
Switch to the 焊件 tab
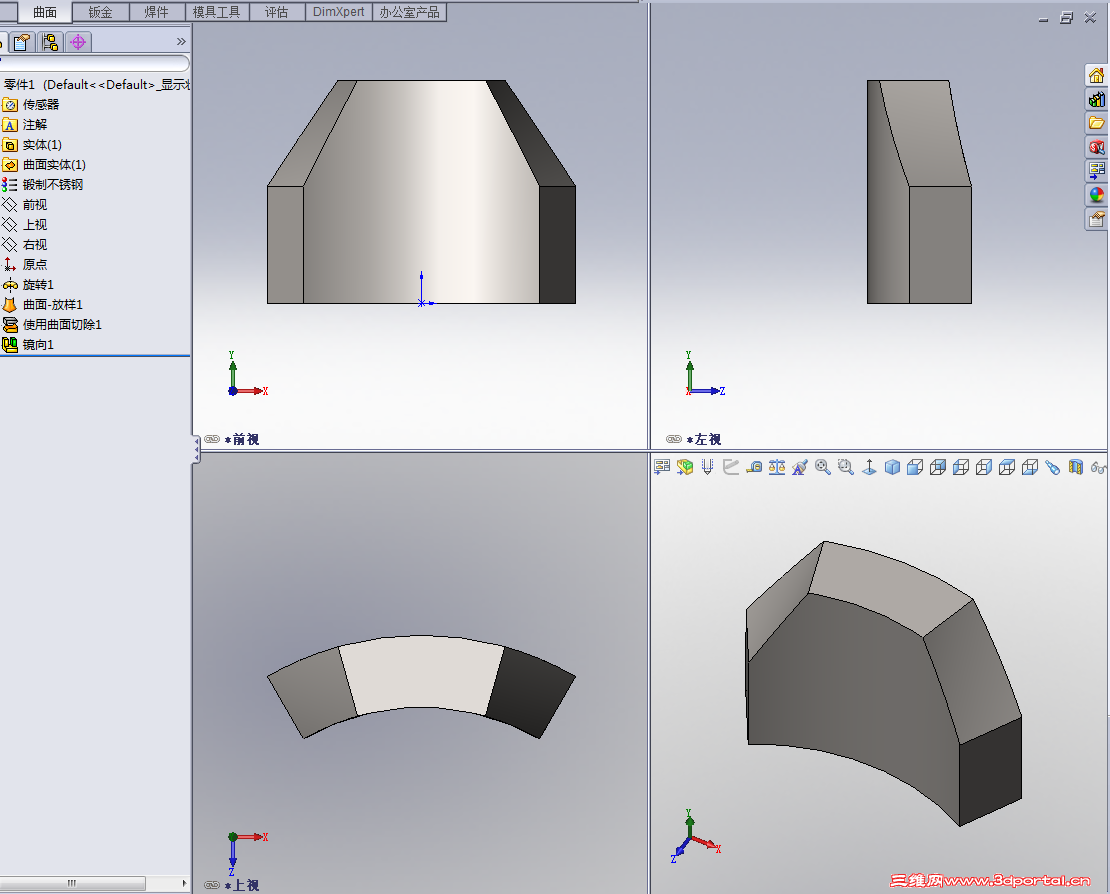coord(156,12)
